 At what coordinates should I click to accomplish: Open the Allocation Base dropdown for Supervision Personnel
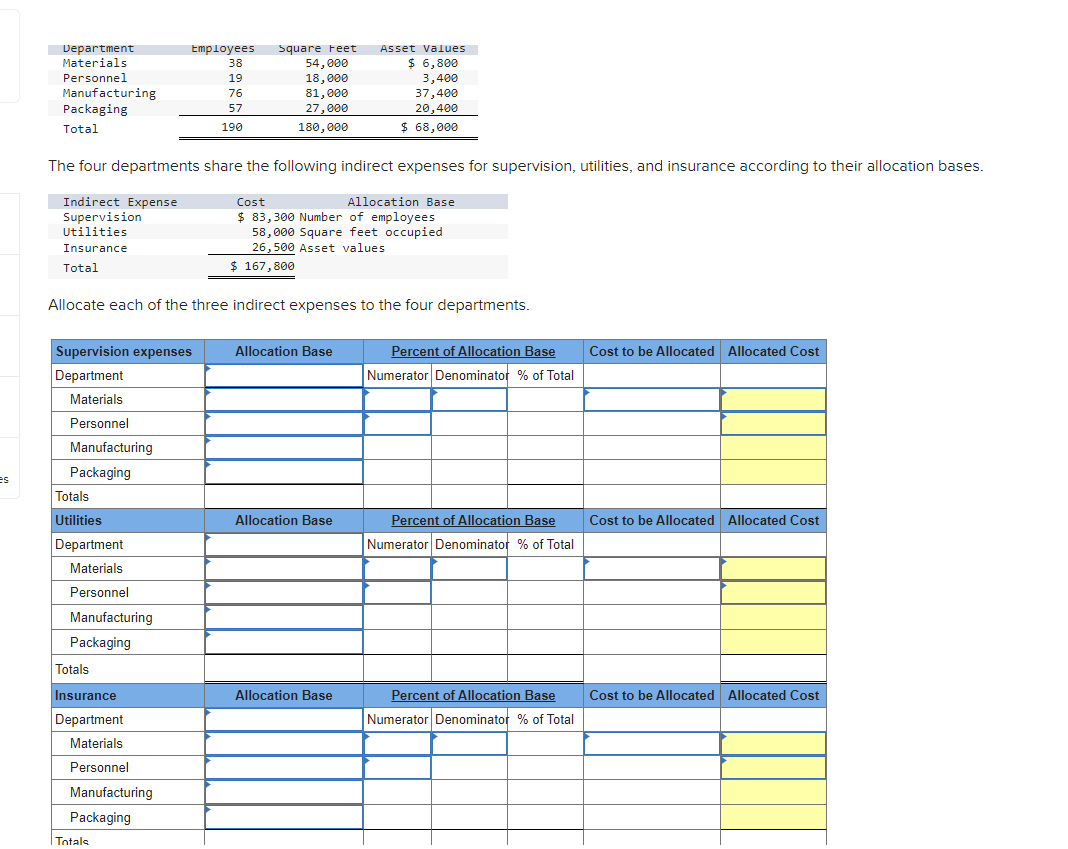(283, 422)
